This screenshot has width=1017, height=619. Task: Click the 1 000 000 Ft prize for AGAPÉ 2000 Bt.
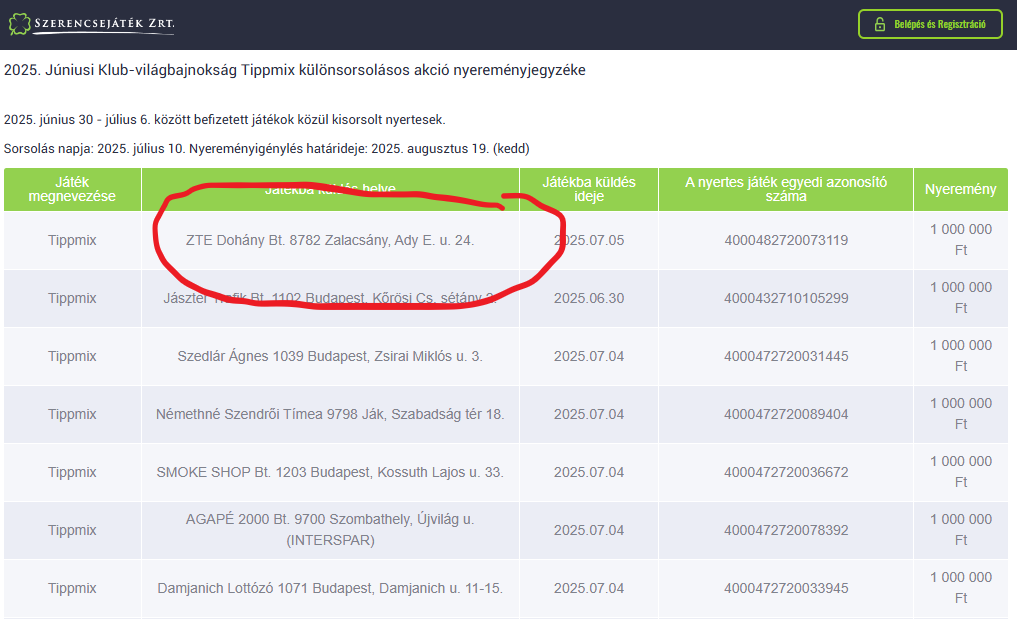point(961,529)
